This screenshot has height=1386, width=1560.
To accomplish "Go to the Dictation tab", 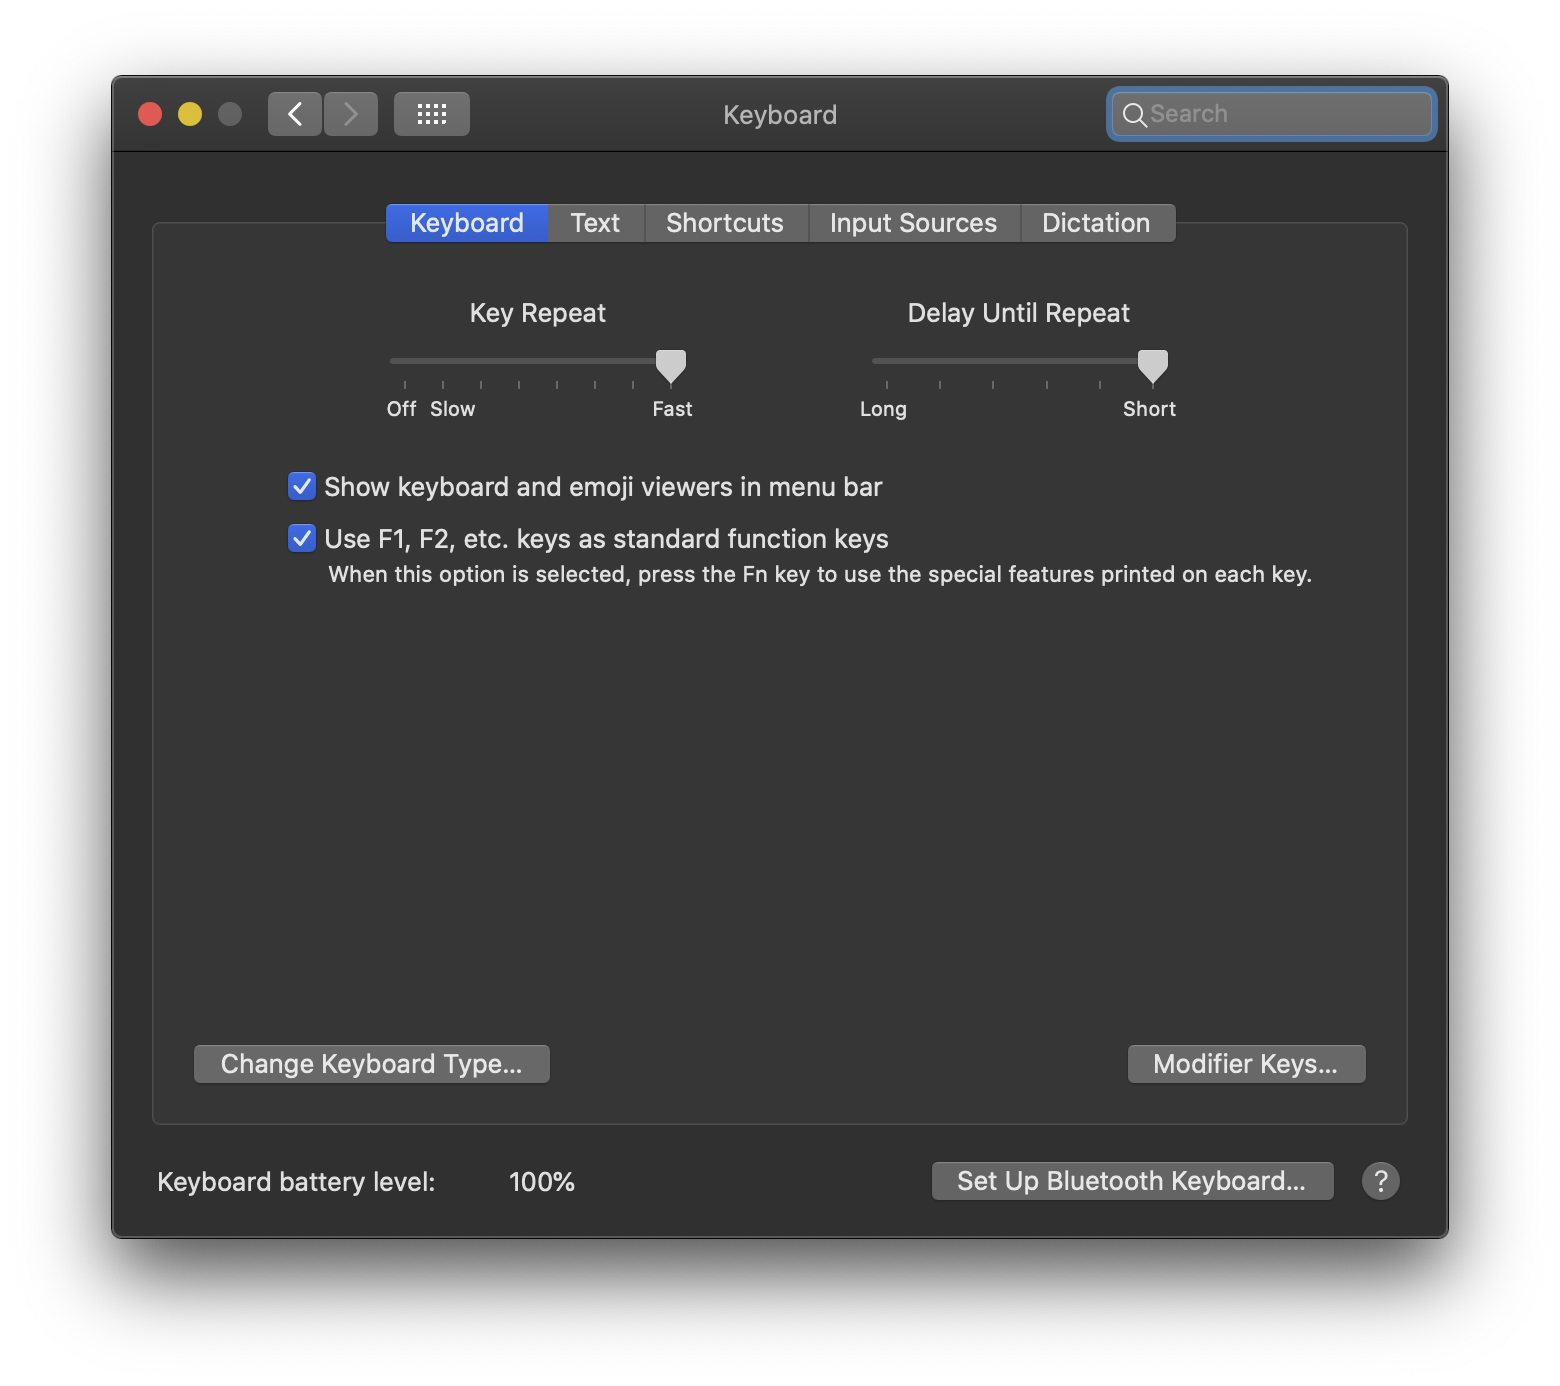I will click(x=1096, y=223).
